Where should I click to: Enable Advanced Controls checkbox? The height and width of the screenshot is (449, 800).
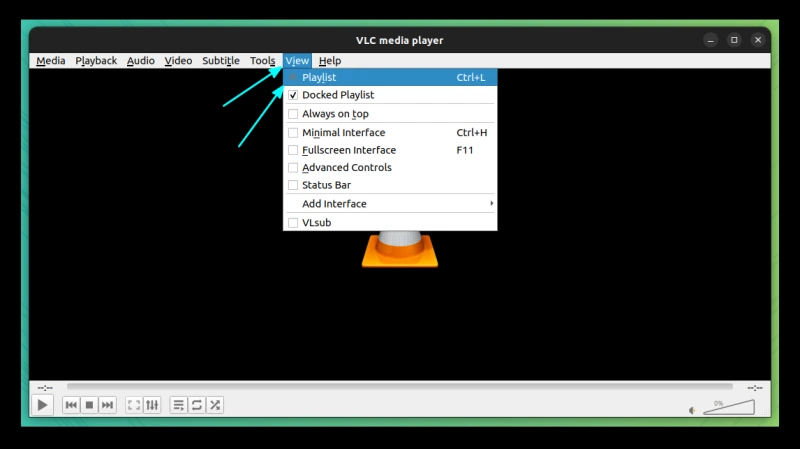tap(390, 167)
